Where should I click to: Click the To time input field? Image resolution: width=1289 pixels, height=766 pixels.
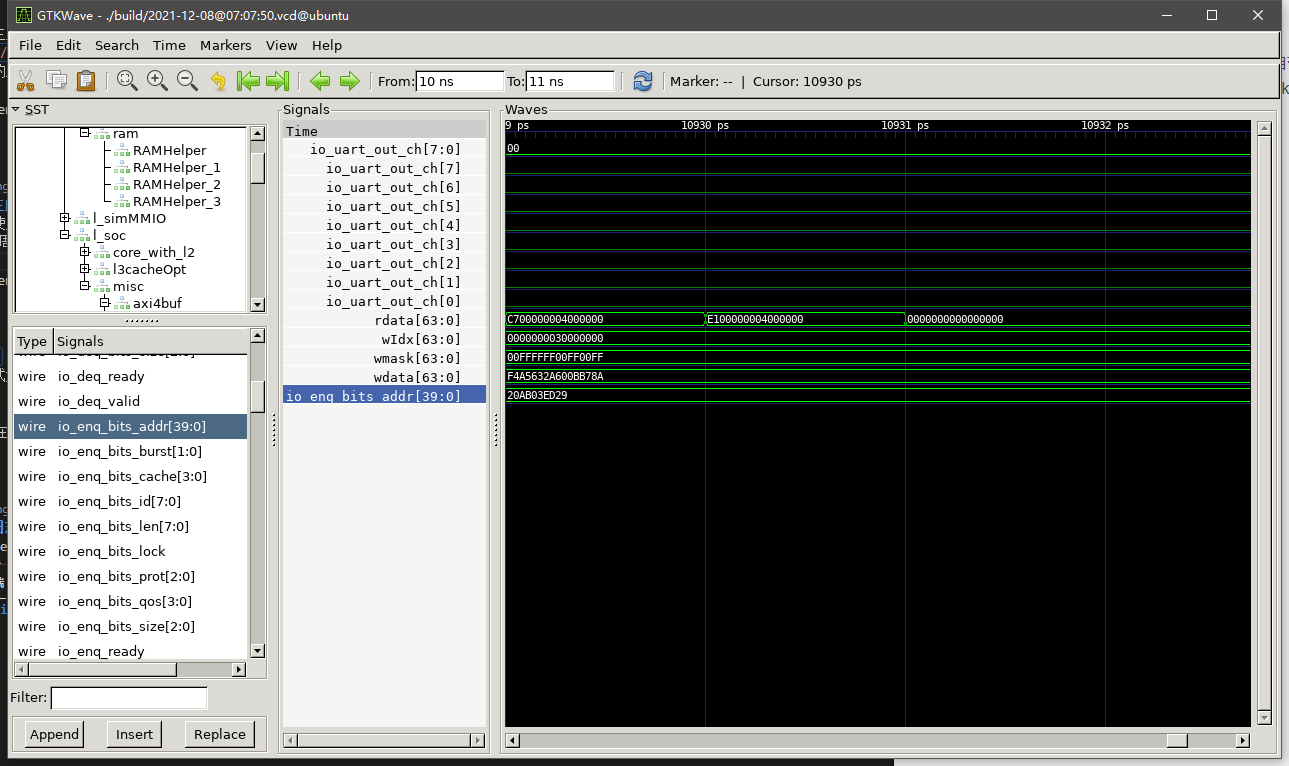570,81
